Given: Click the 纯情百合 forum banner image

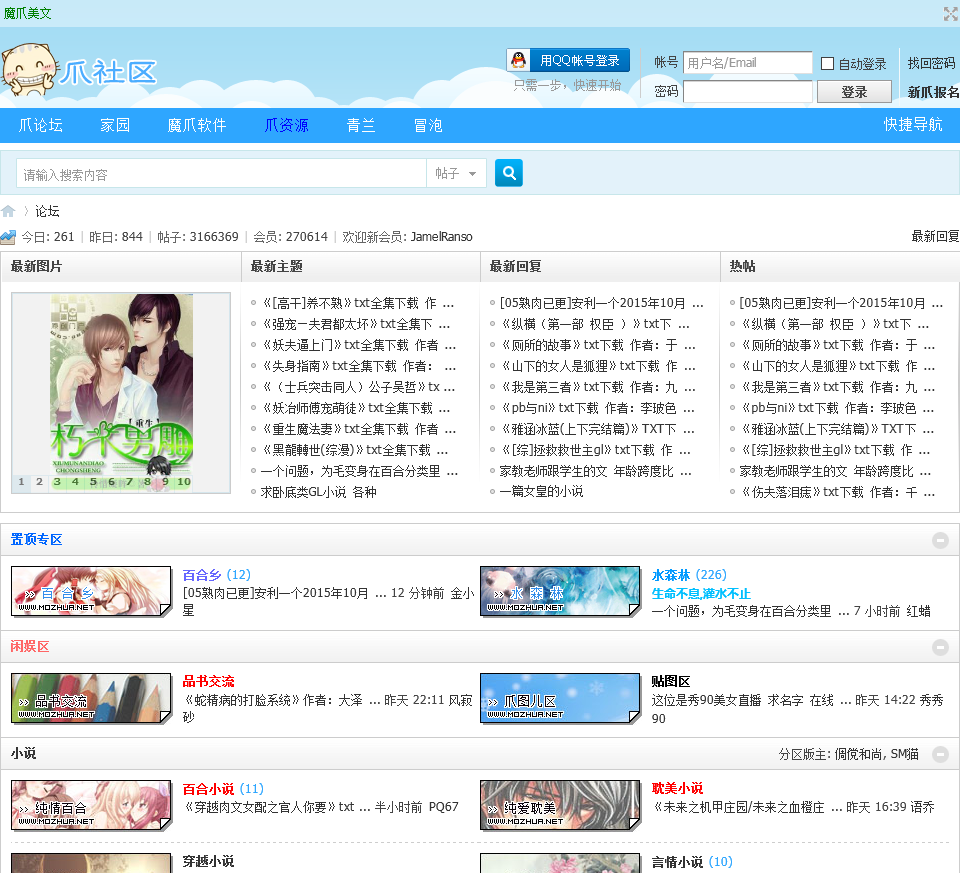Looking at the screenshot, I should [x=91, y=805].
